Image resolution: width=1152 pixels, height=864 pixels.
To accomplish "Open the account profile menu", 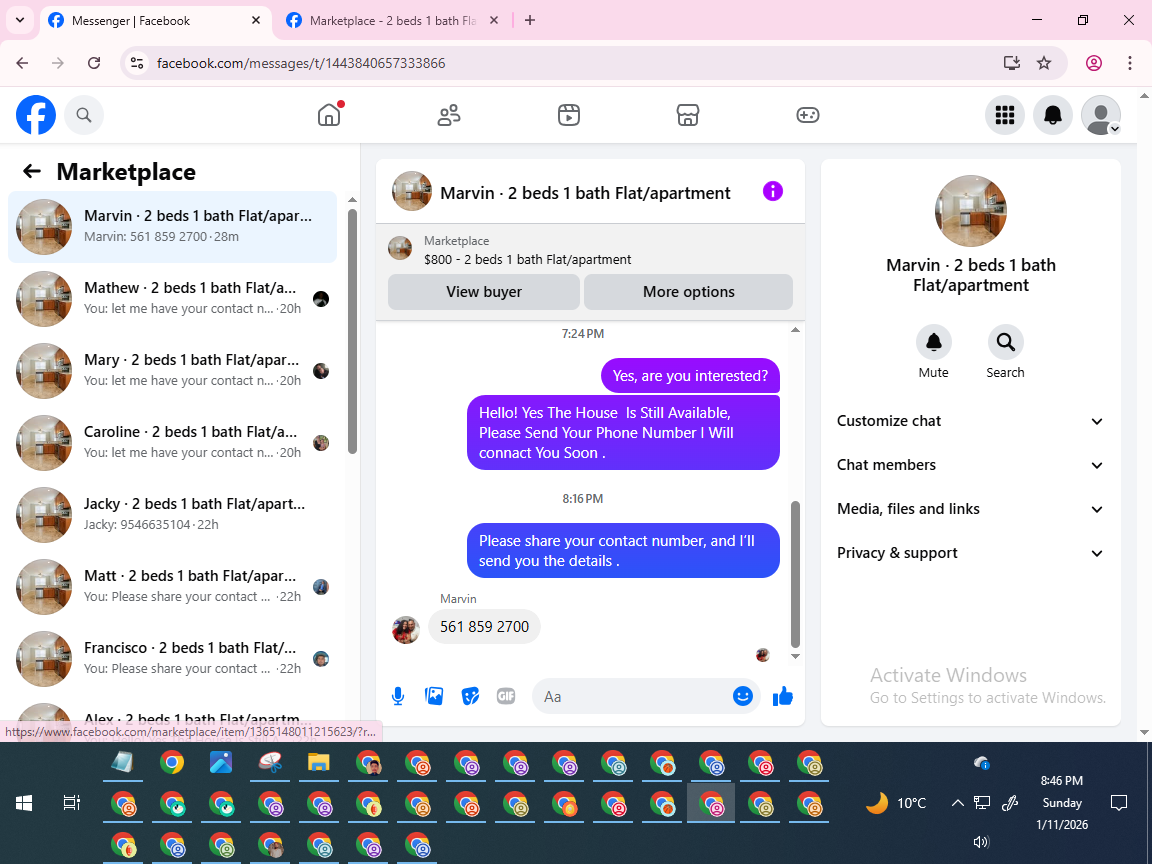I will [1101, 115].
